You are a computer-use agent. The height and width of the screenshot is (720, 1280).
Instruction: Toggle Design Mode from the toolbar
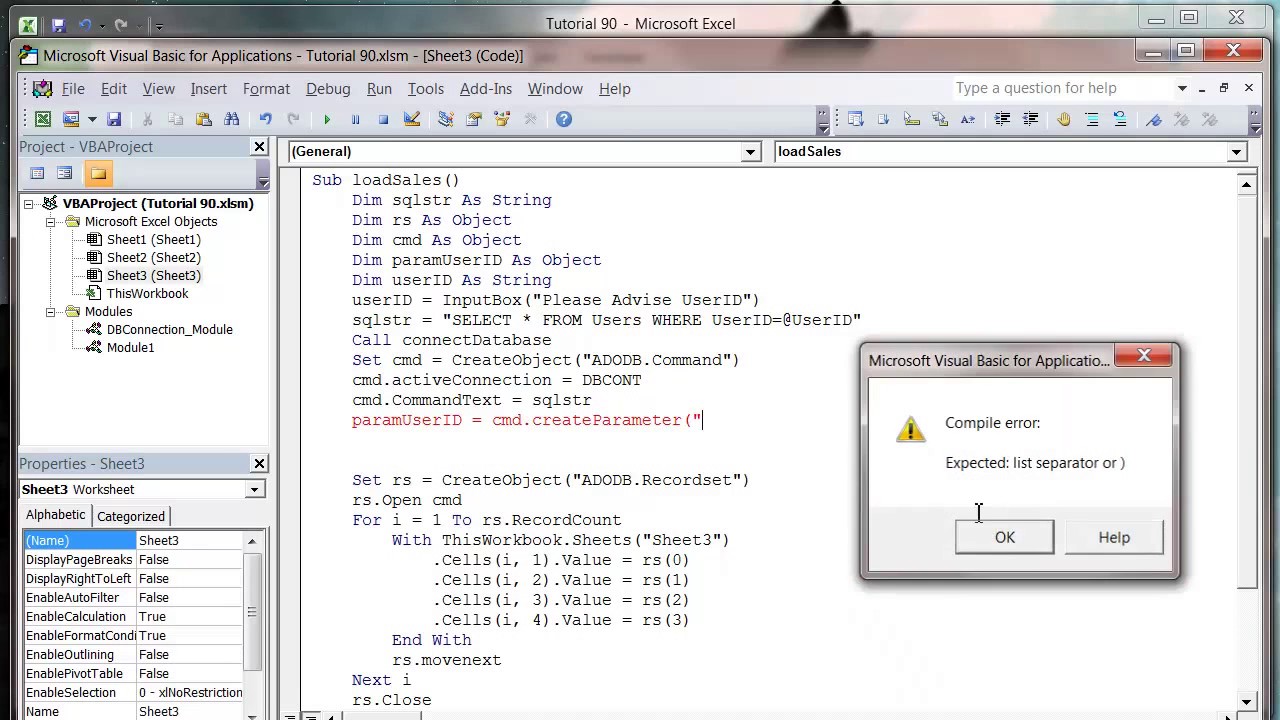[412, 119]
